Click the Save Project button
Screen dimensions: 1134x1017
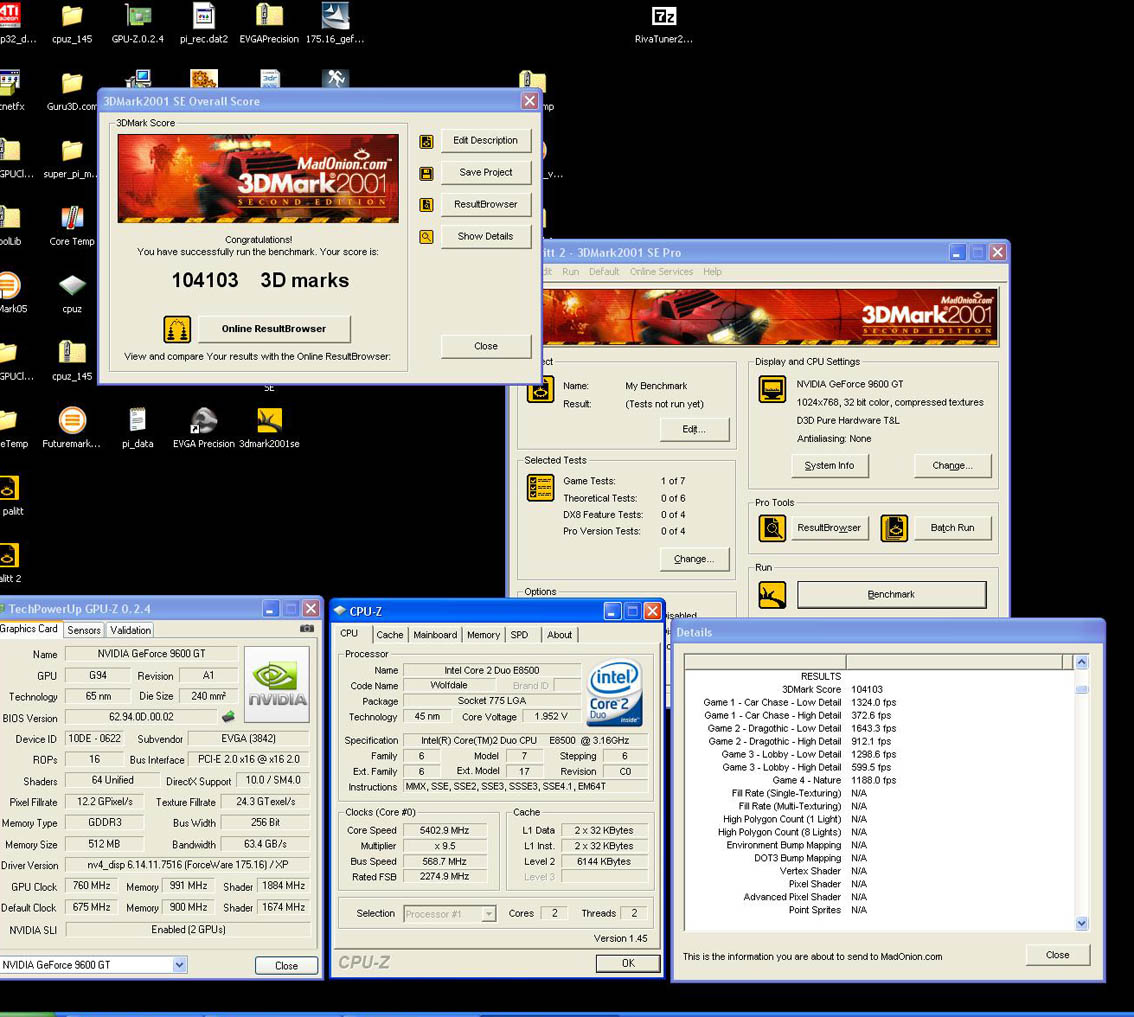(485, 172)
